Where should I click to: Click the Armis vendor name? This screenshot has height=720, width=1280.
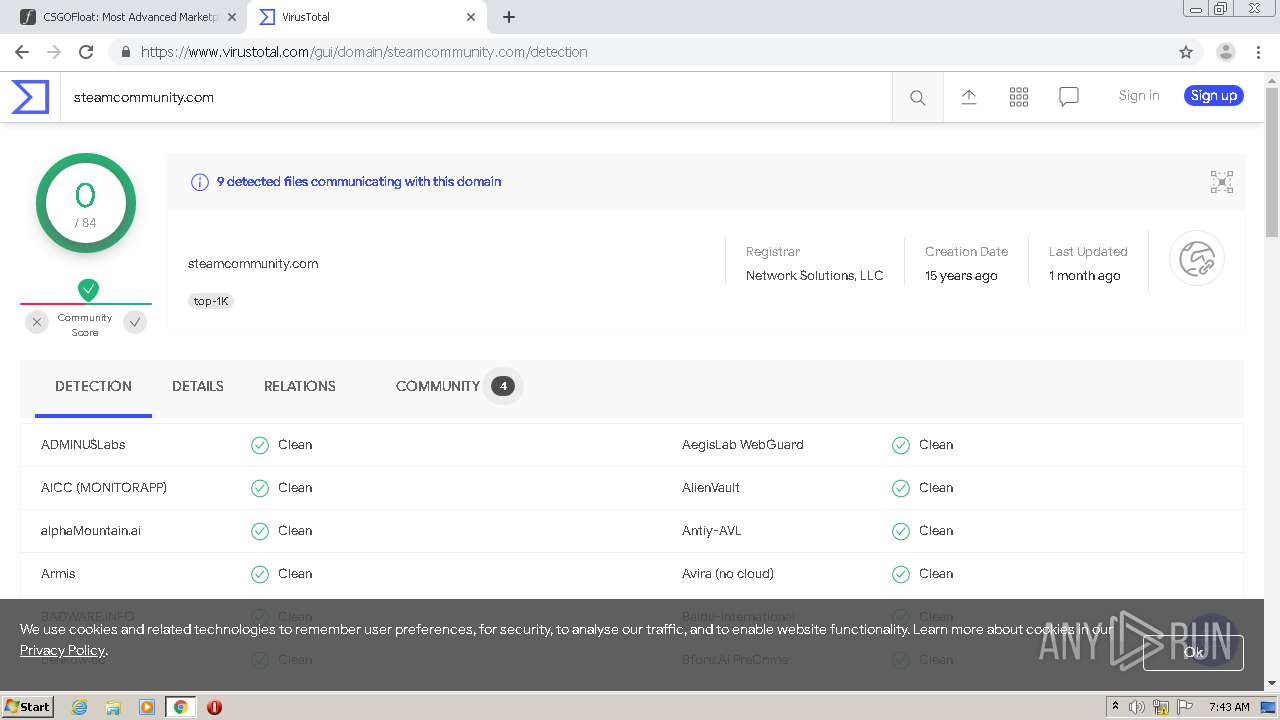[x=58, y=574]
